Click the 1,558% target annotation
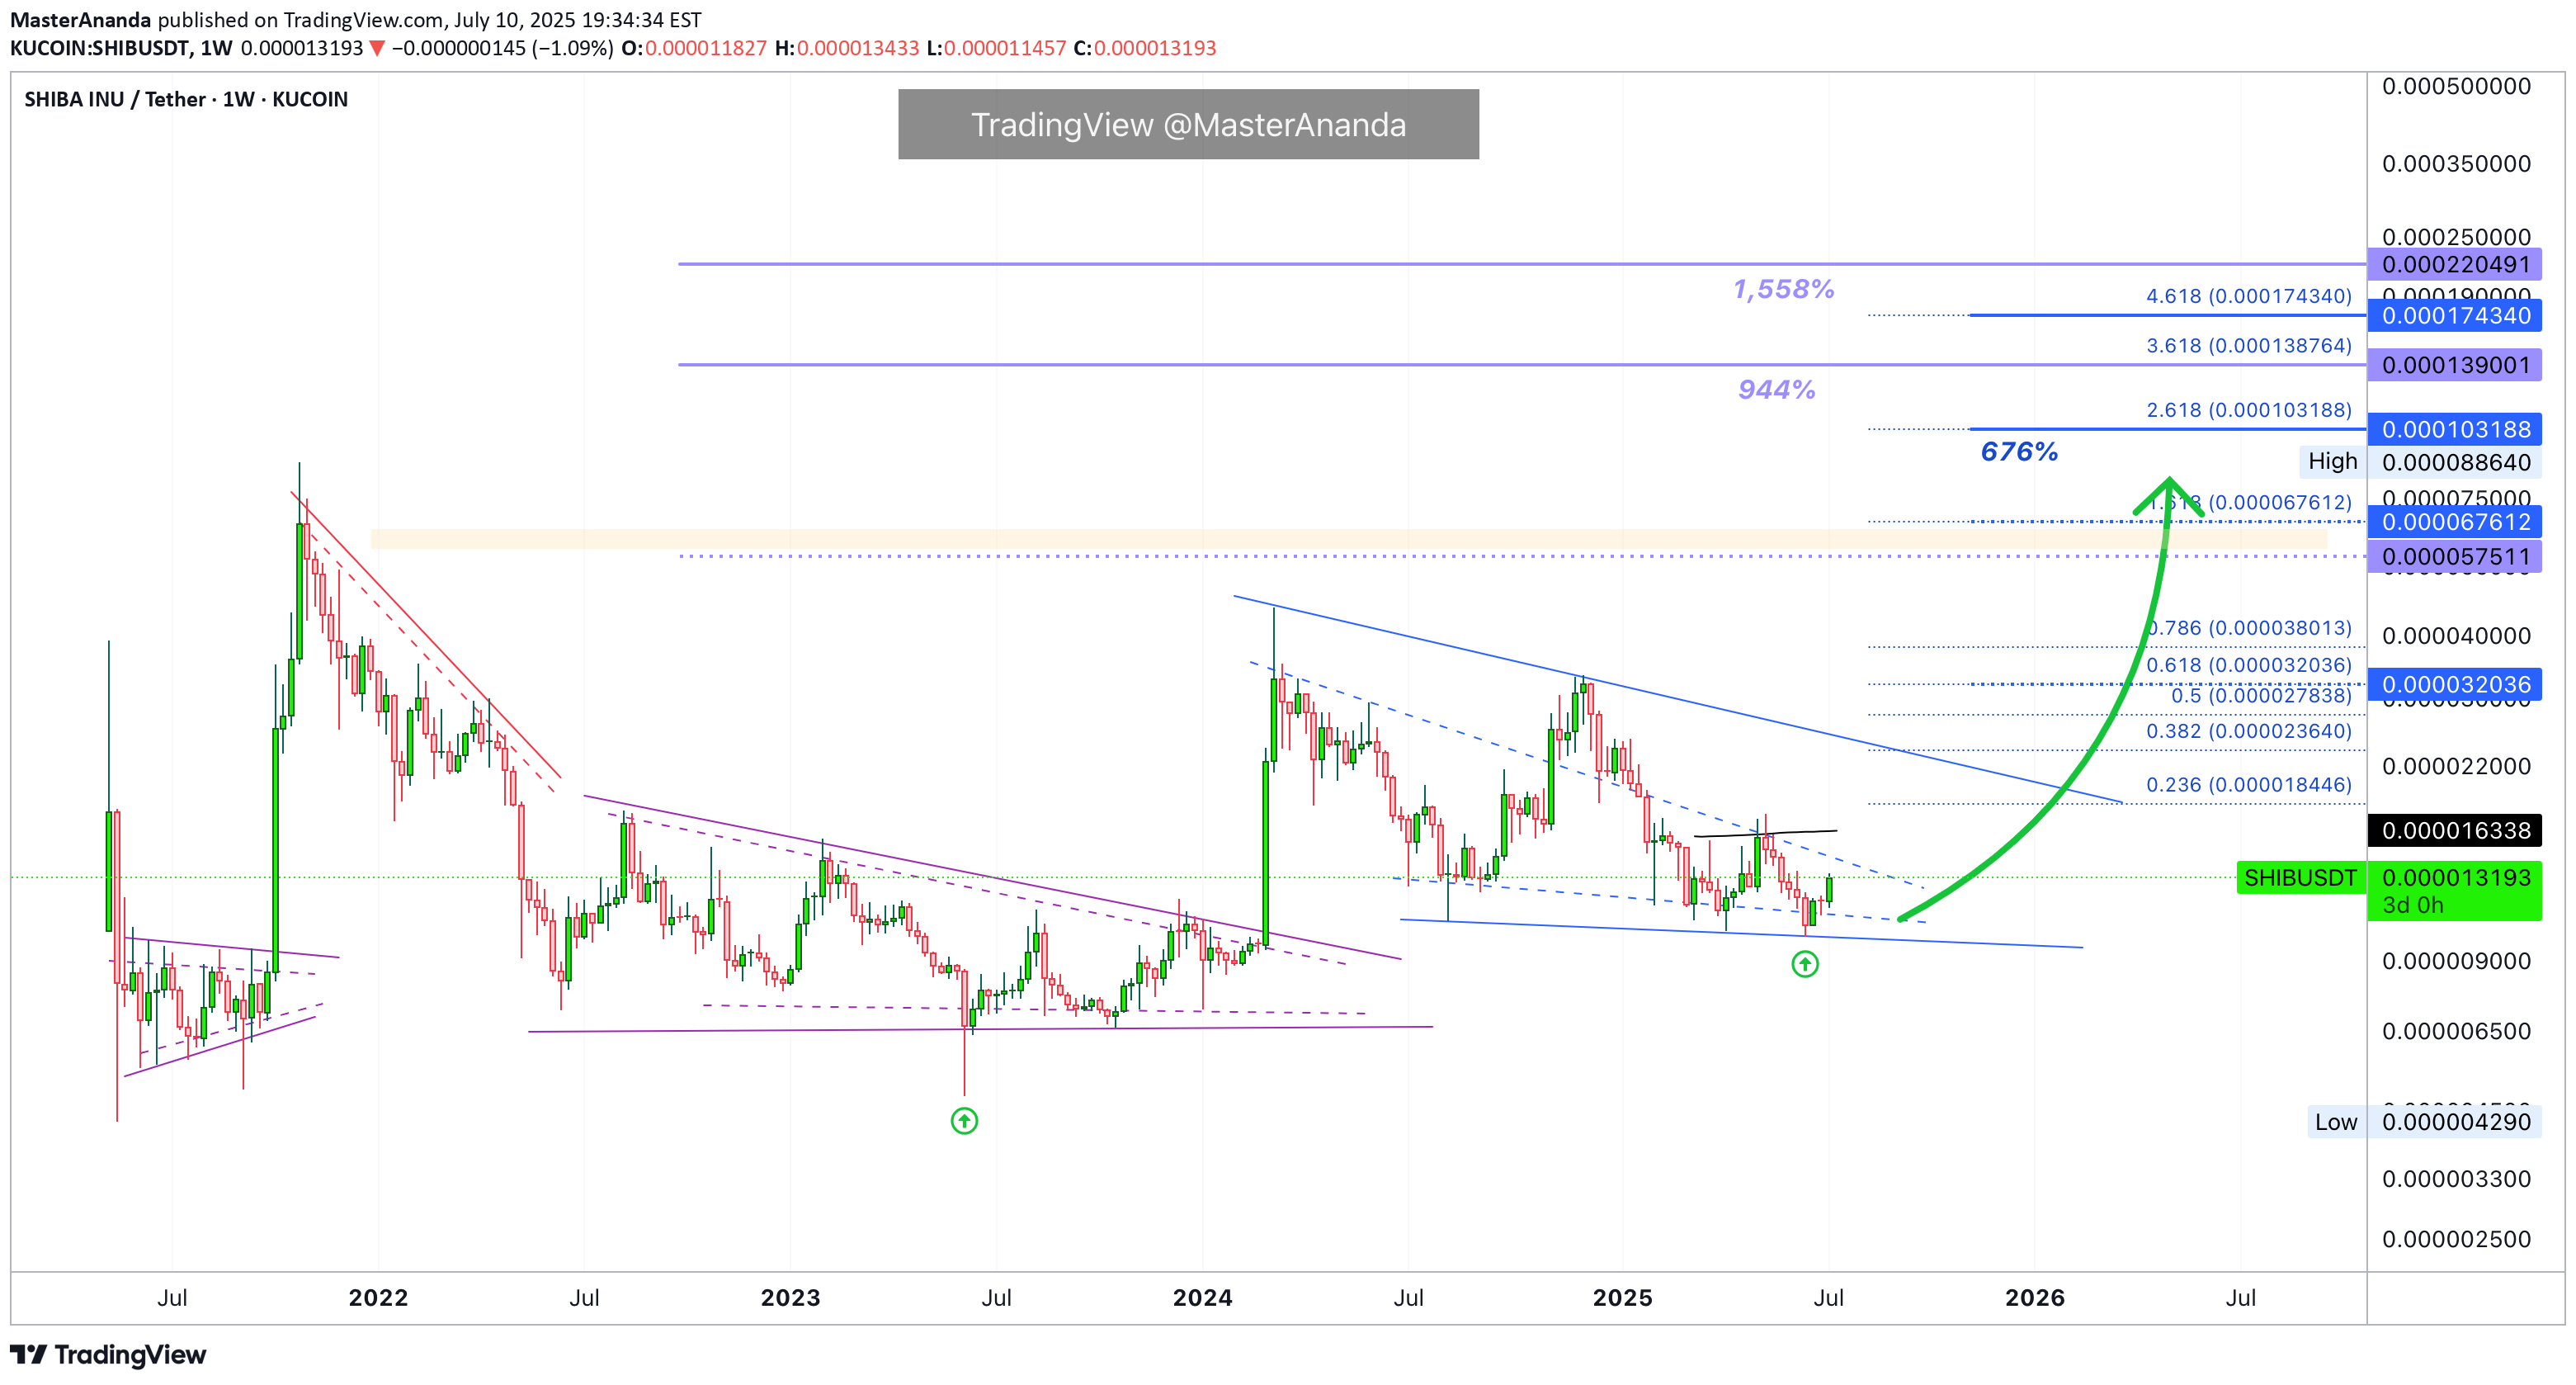Image resolution: width=2576 pixels, height=1385 pixels. coord(1783,289)
